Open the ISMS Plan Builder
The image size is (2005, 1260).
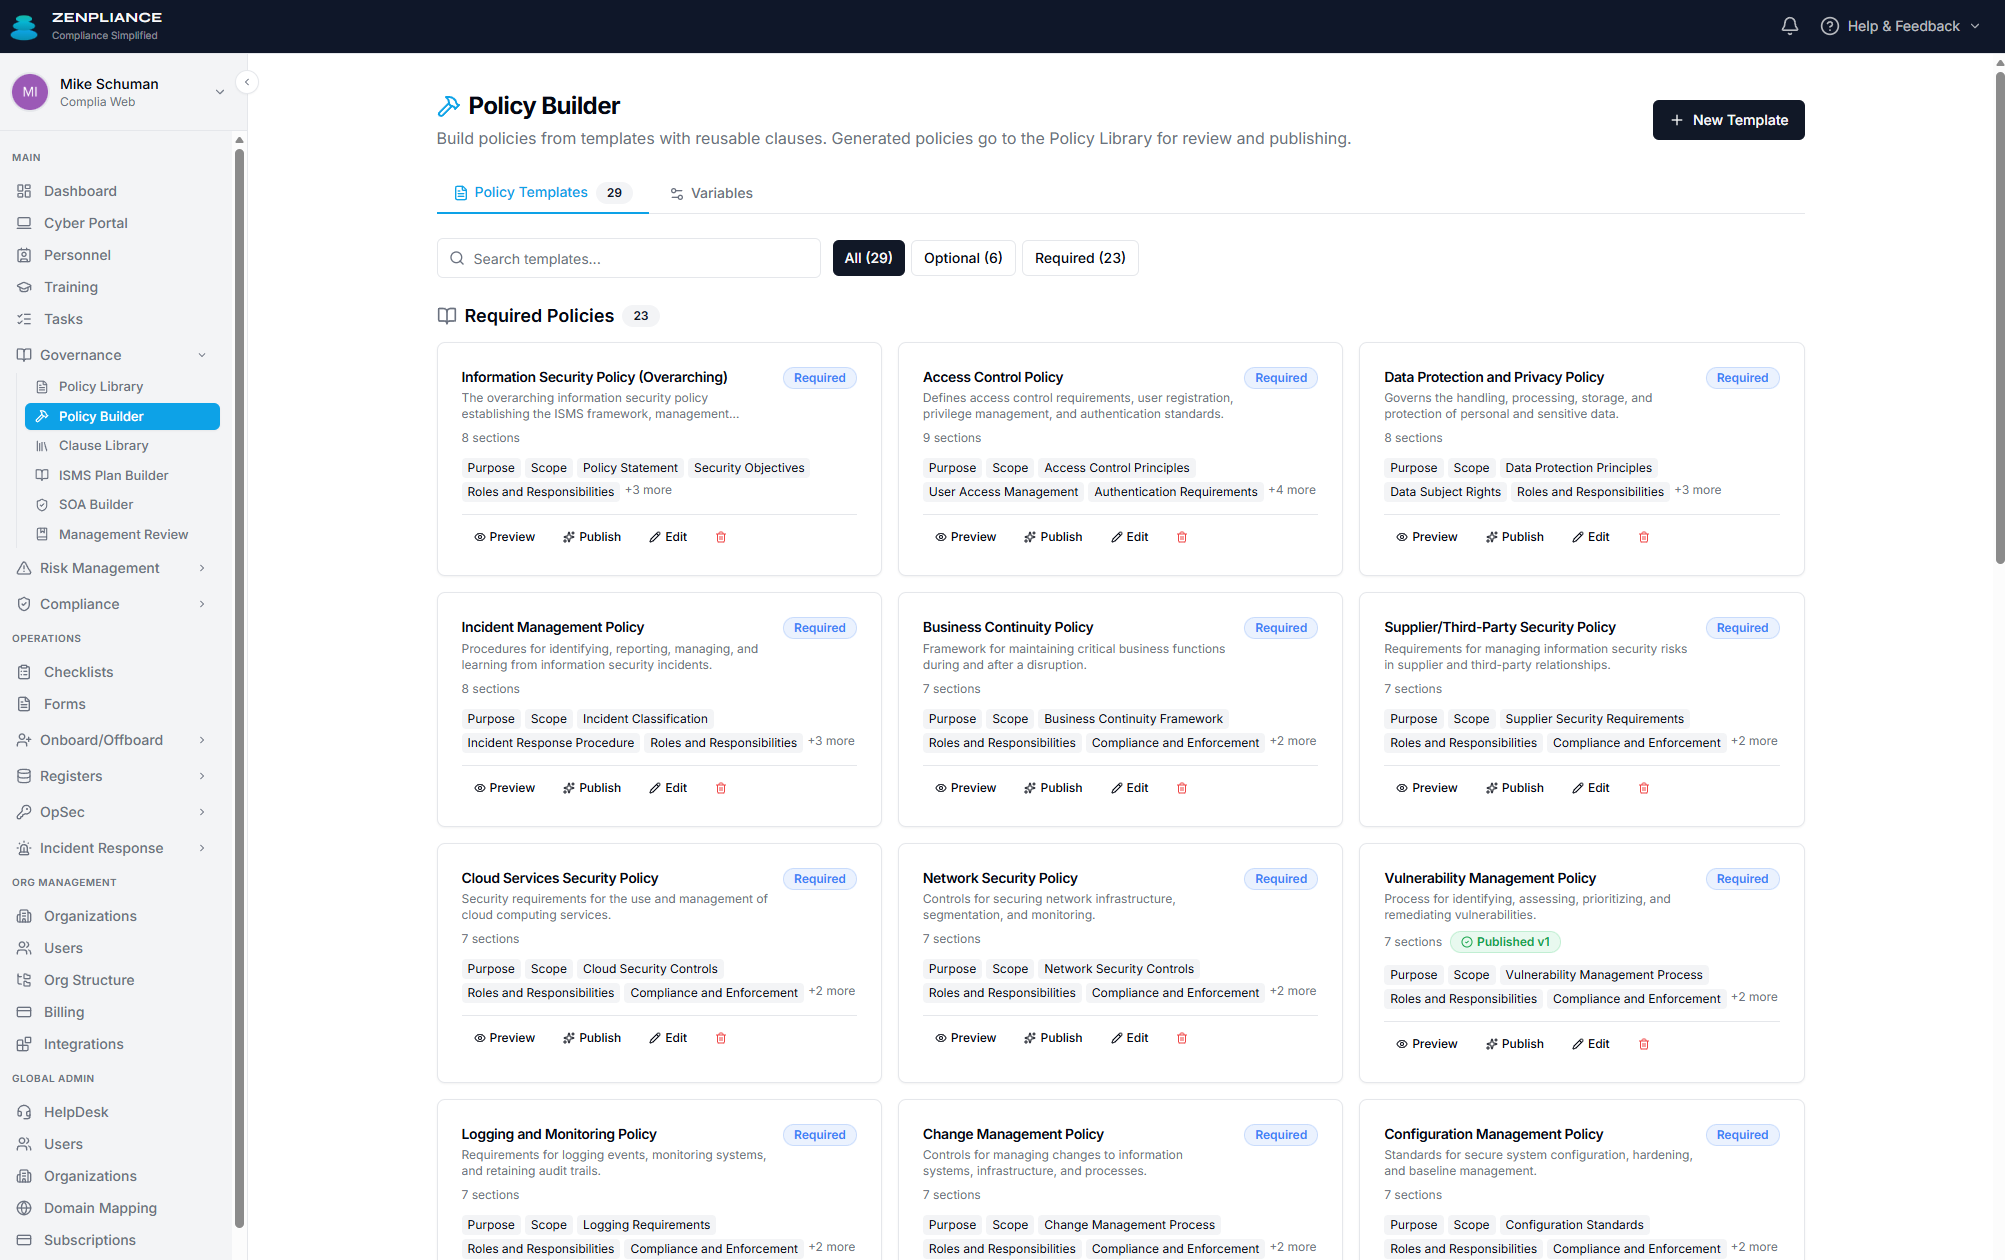(111, 475)
